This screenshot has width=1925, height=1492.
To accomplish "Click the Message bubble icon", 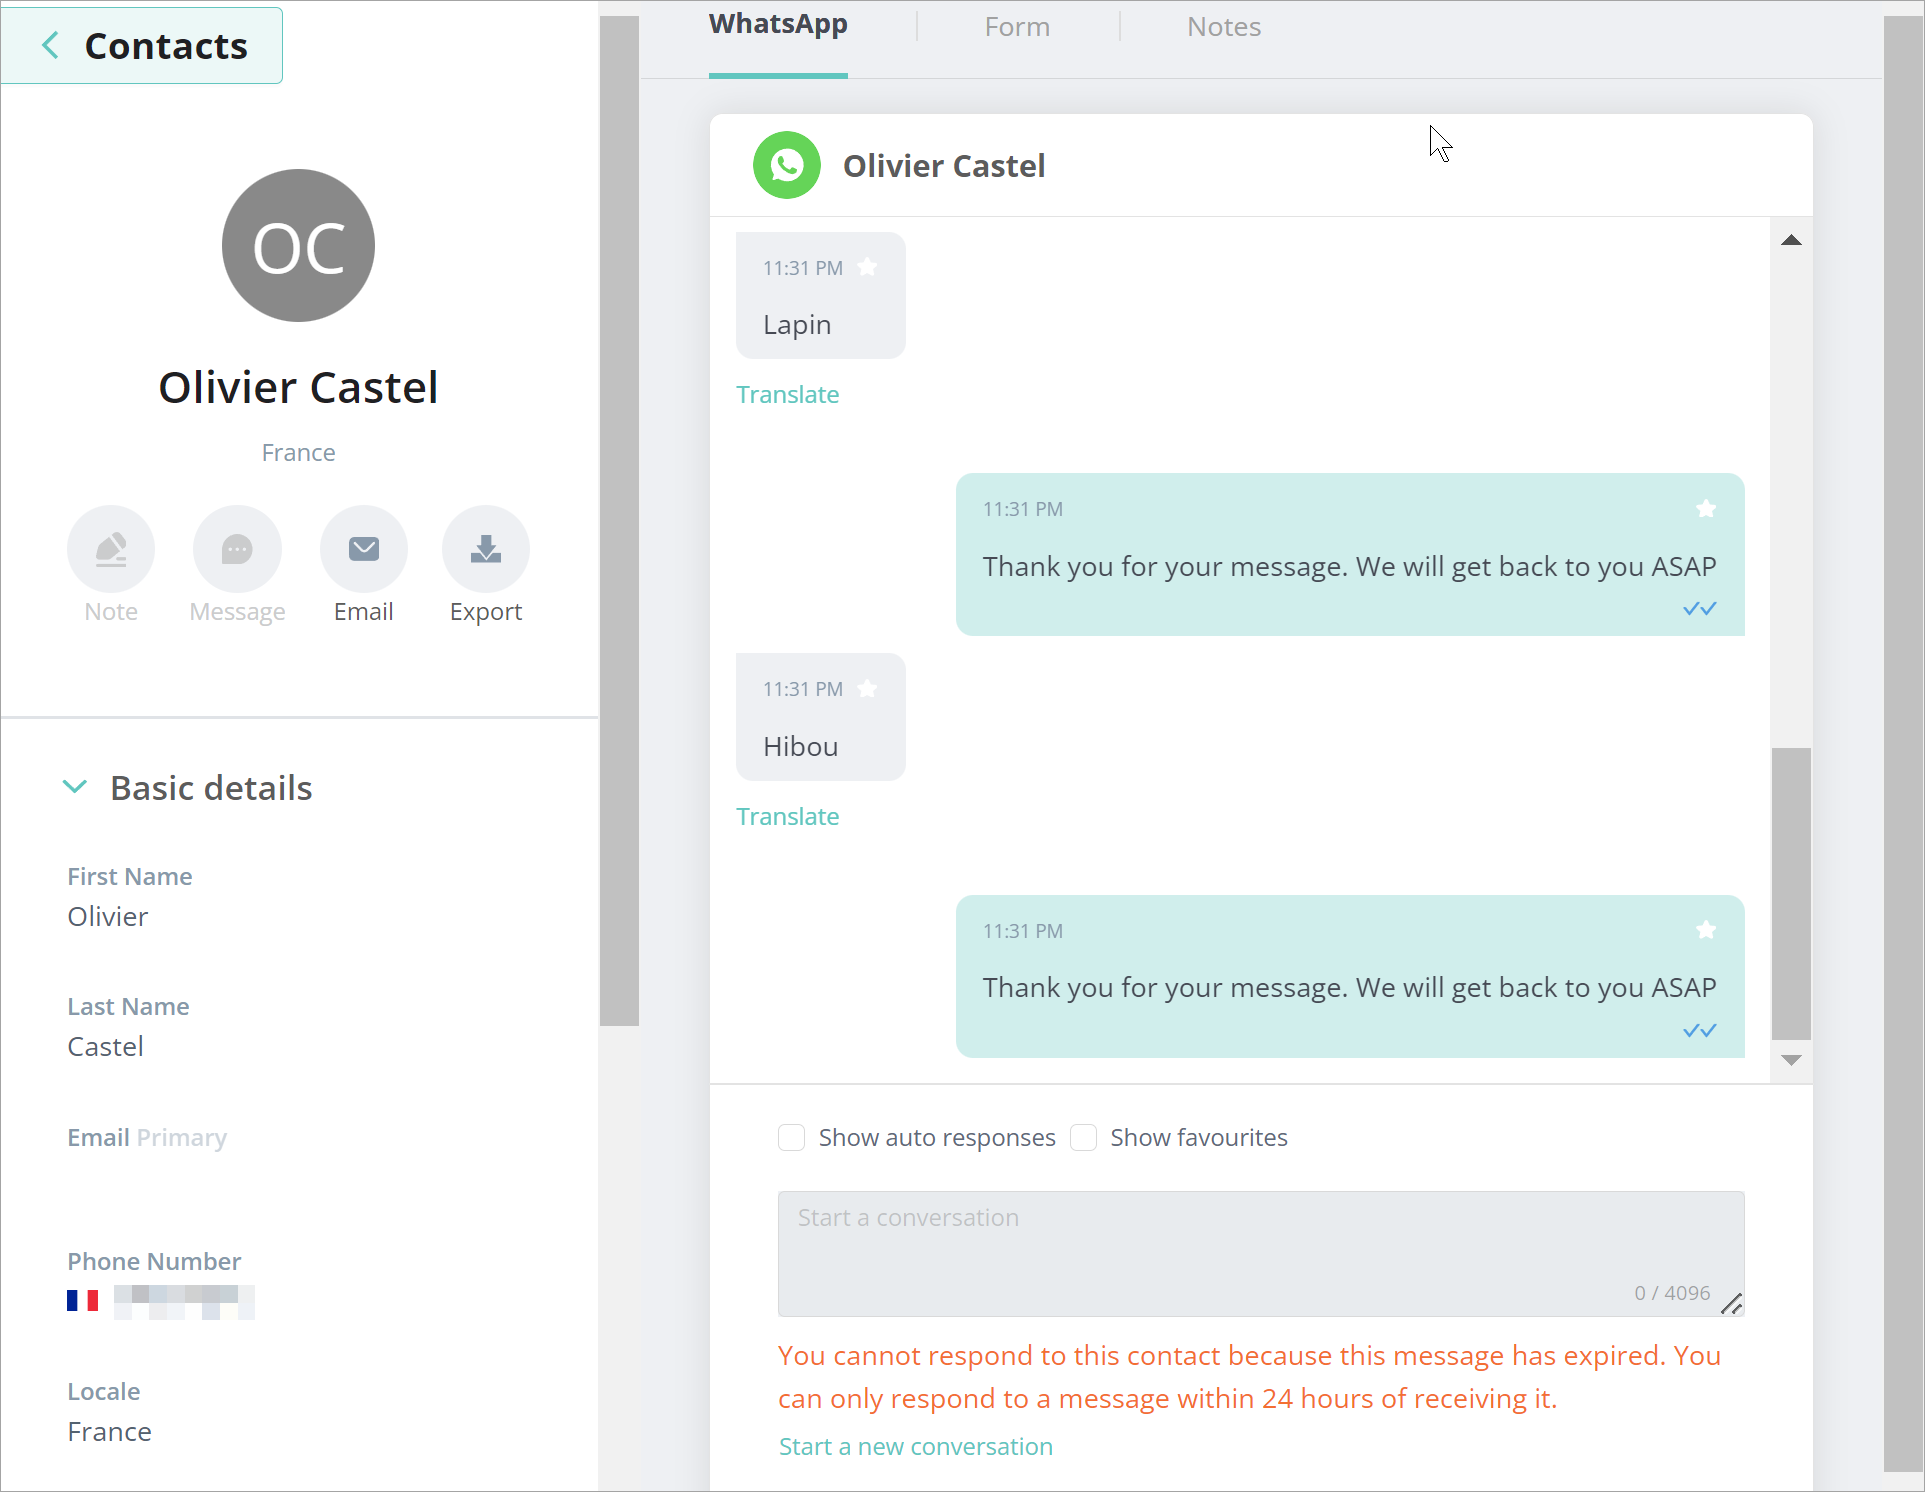I will point(237,549).
